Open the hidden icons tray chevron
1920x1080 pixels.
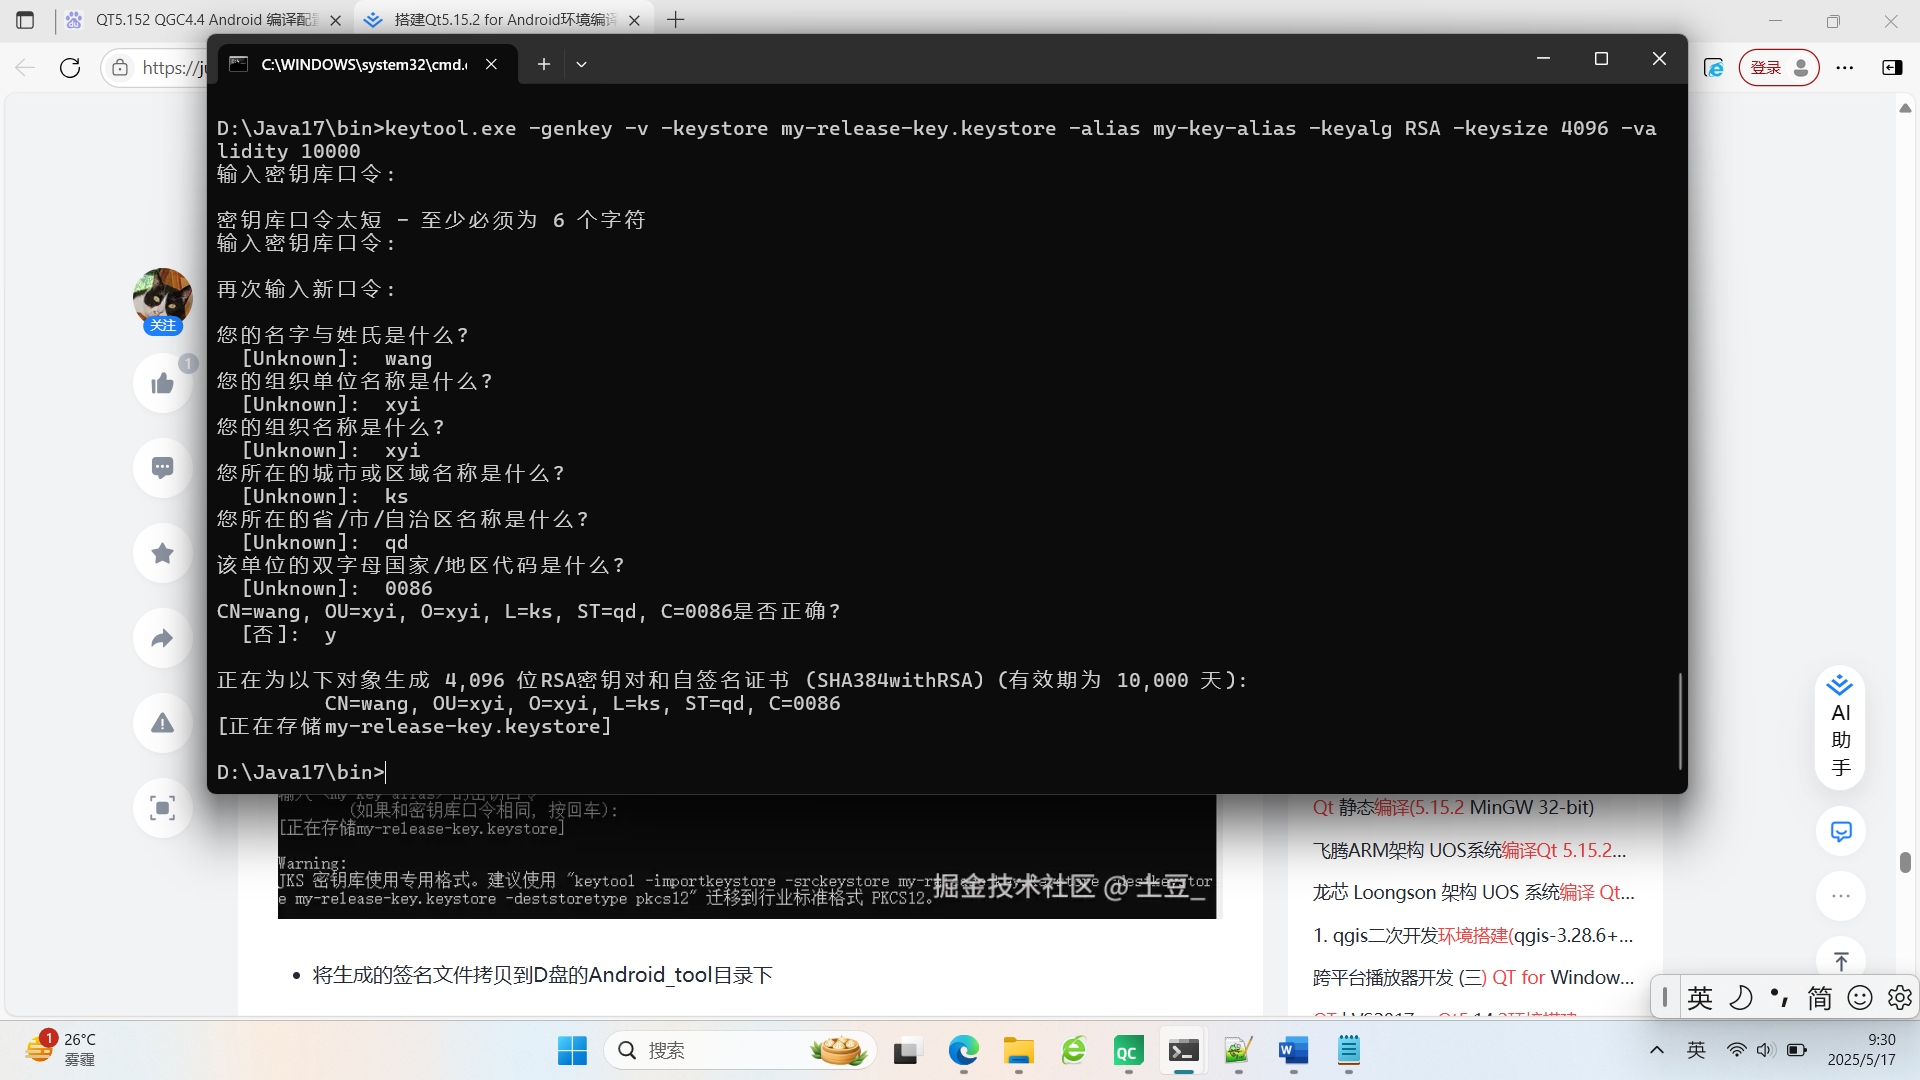coord(1657,1050)
